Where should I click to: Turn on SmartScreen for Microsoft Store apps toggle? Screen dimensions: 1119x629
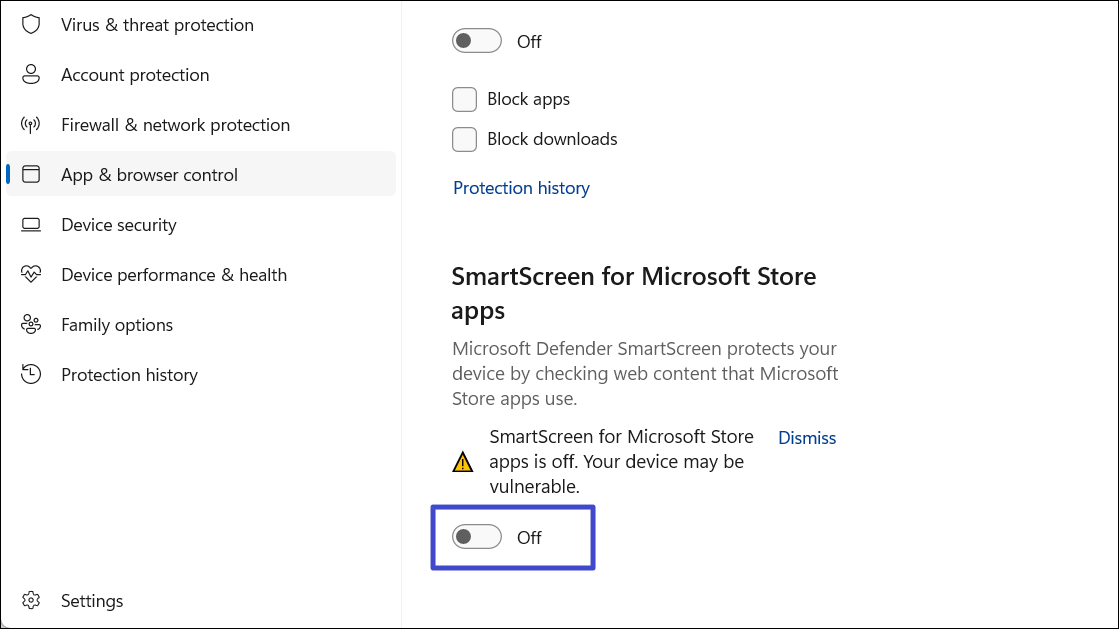coord(477,537)
